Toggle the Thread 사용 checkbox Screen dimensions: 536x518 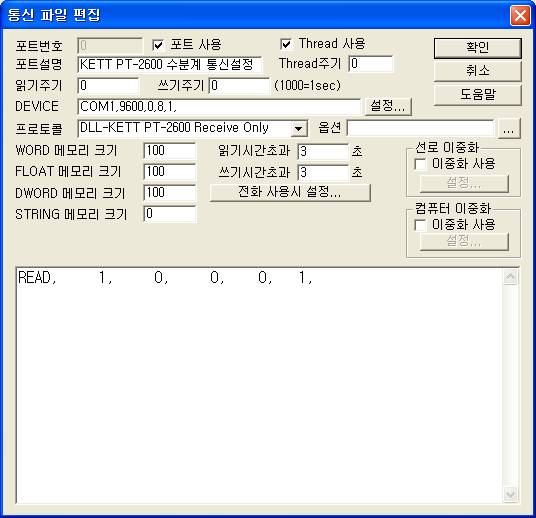(286, 44)
